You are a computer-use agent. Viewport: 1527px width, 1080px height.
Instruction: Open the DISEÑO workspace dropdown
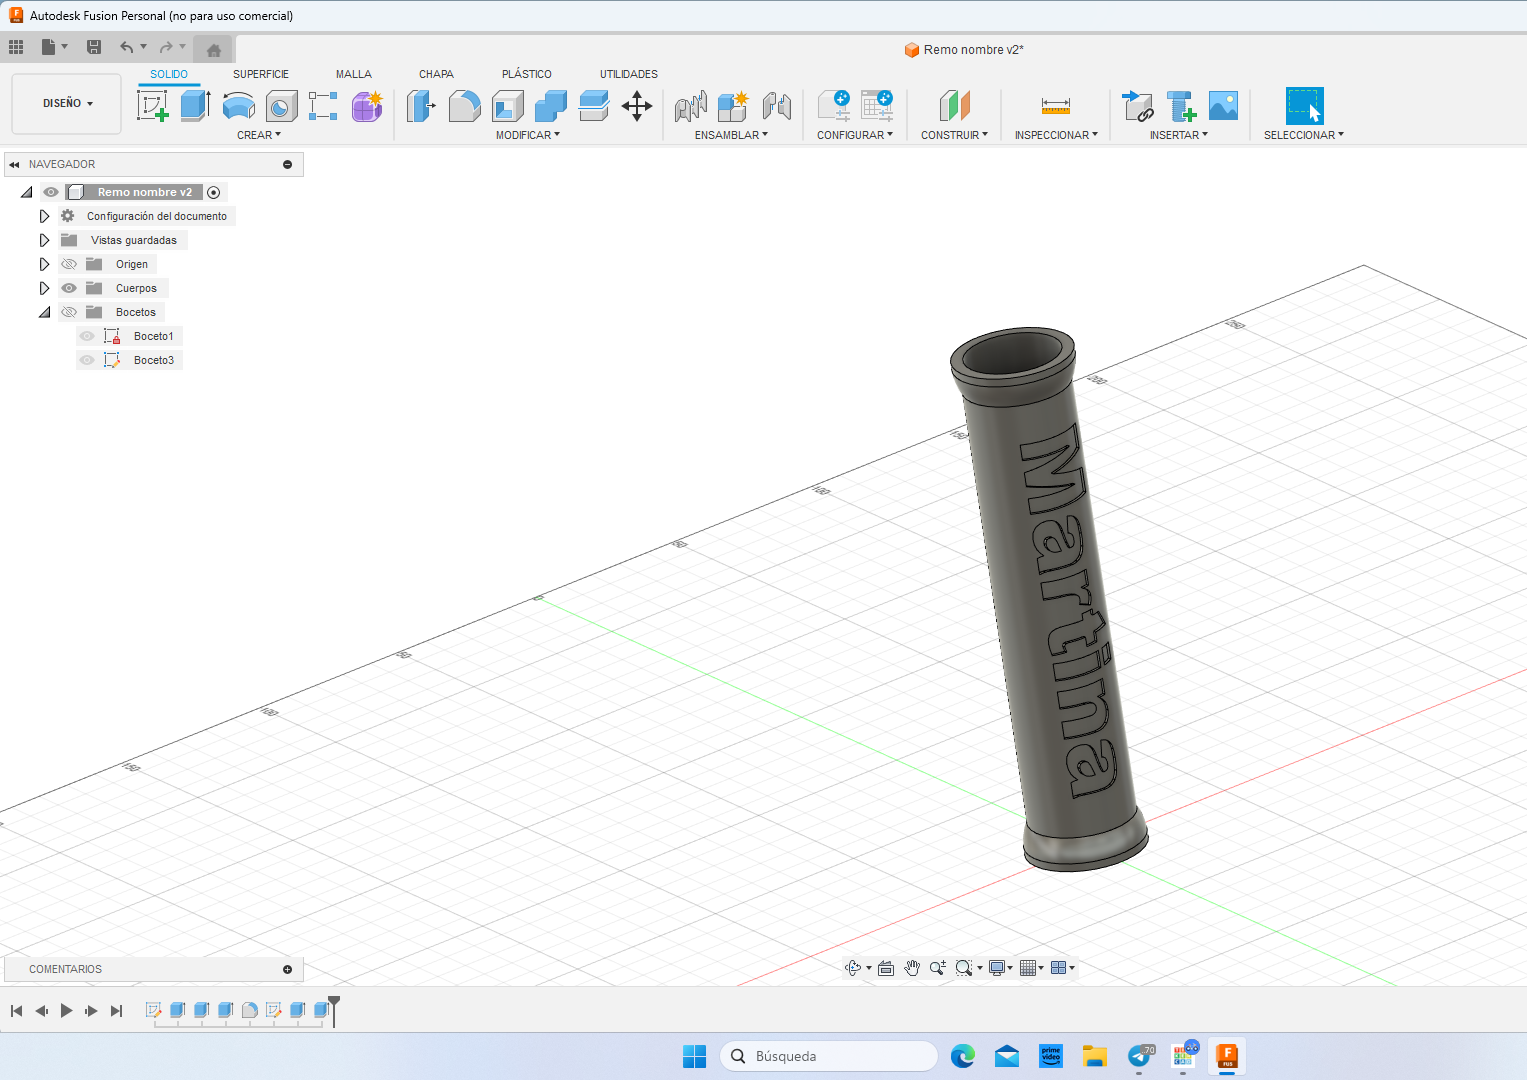point(67,103)
